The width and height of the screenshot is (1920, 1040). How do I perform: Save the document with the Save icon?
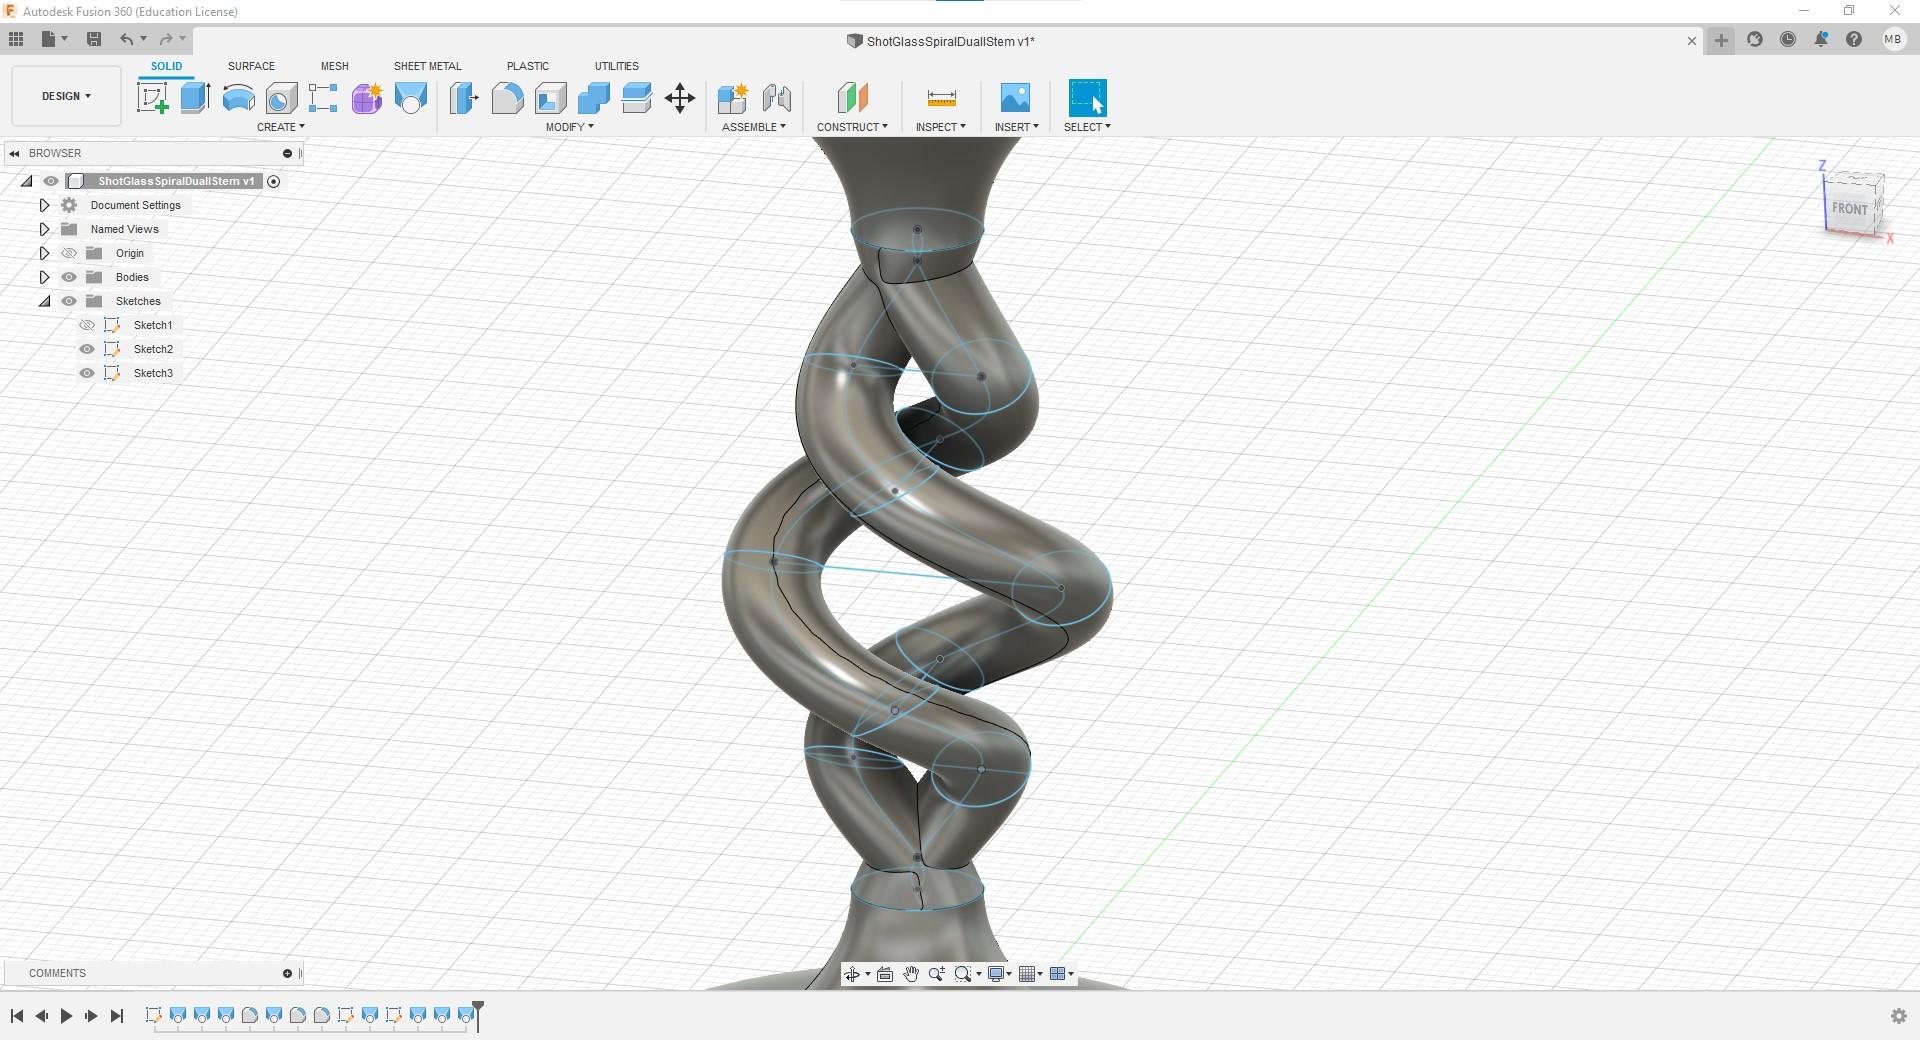(x=94, y=39)
